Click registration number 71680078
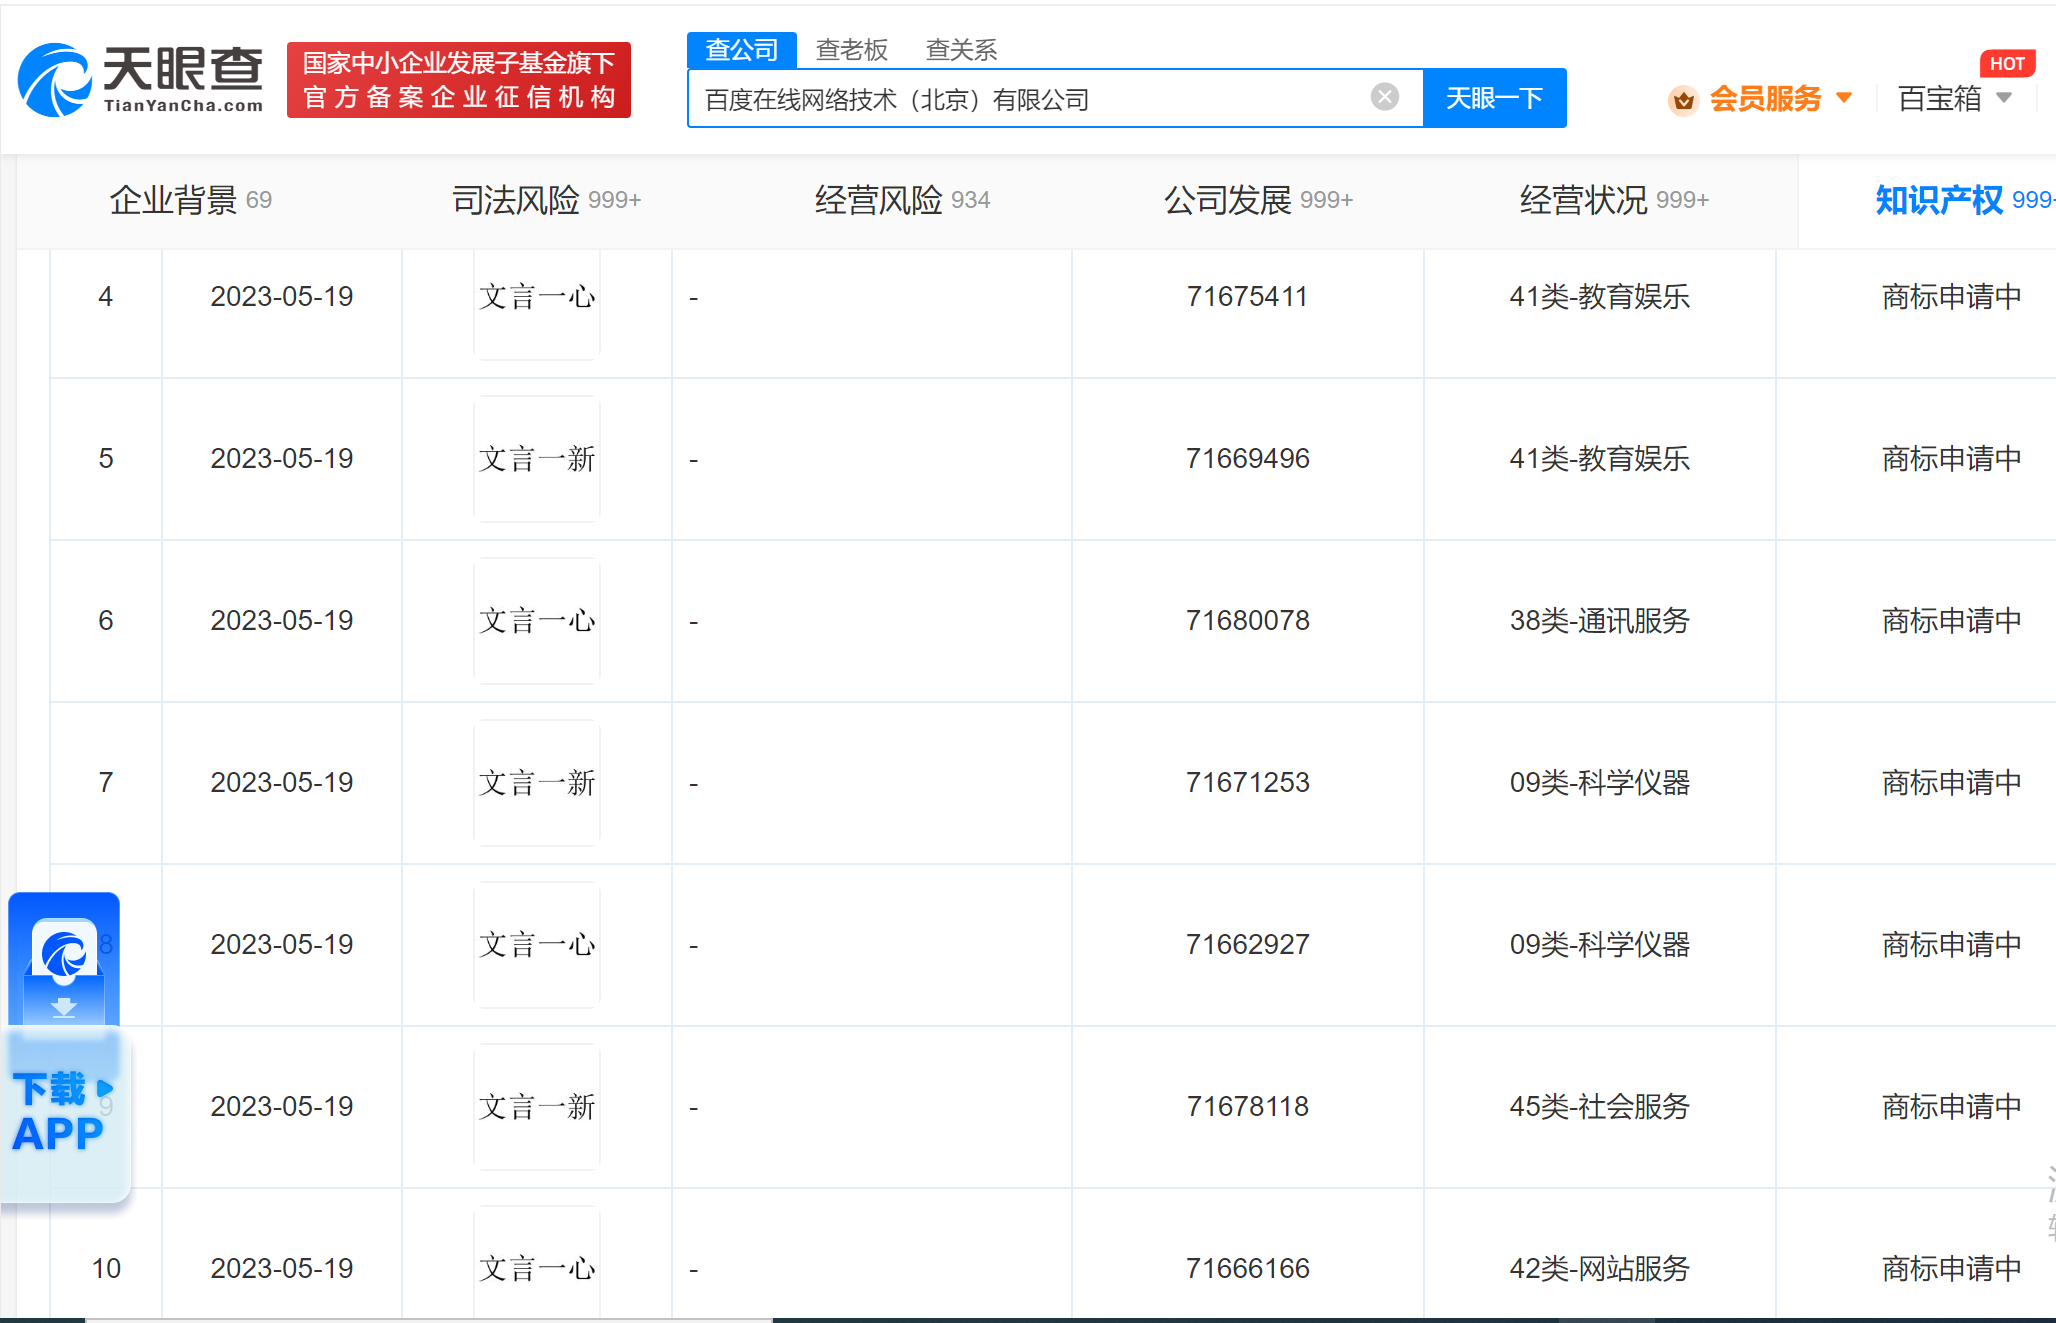The width and height of the screenshot is (2056, 1323). pyautogui.click(x=1247, y=621)
